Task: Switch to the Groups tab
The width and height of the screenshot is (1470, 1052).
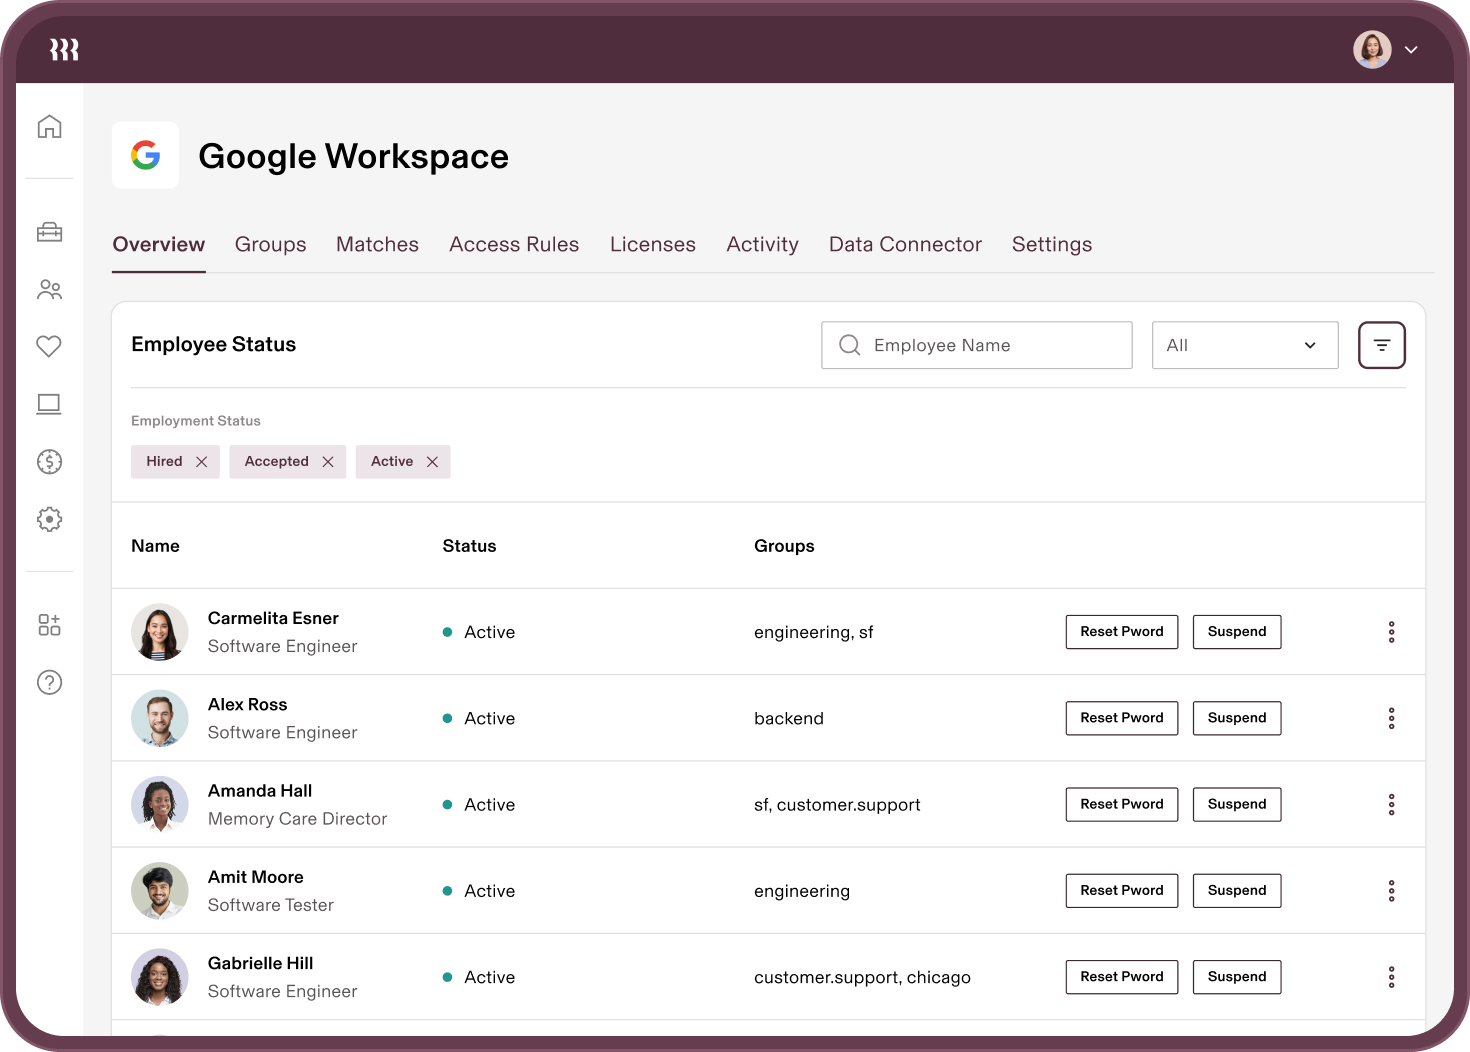Action: pos(271,245)
